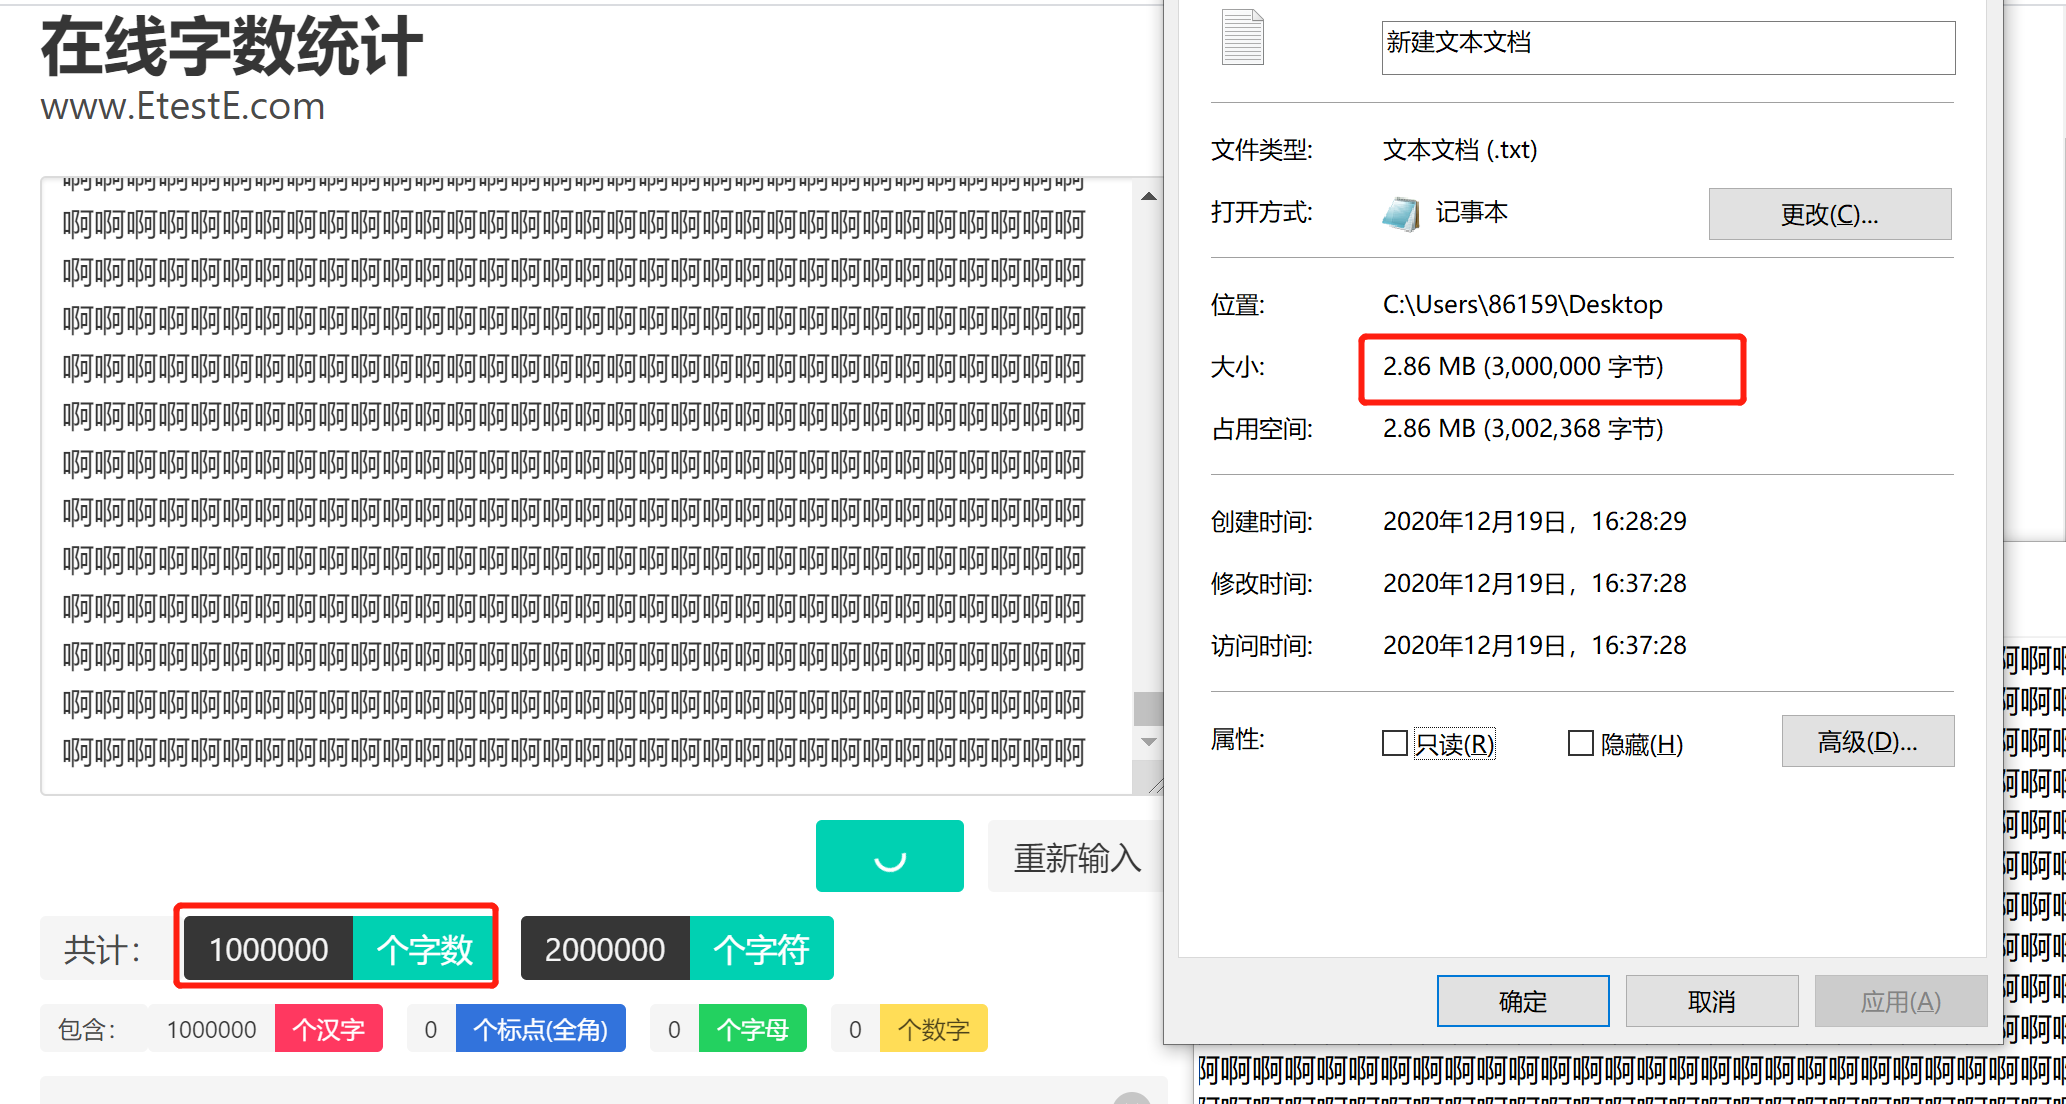
Task: Click the 个字数 word count badge
Action: tap(424, 949)
